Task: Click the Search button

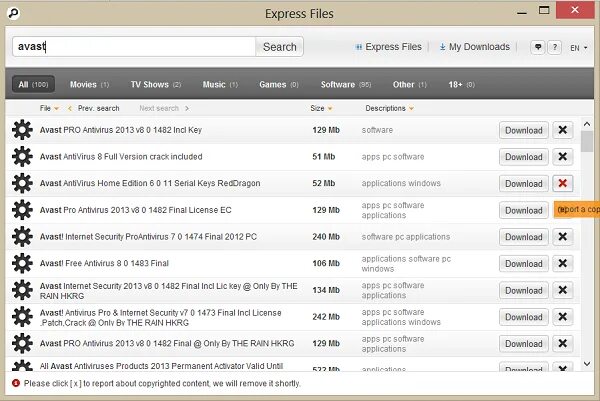Action: [x=279, y=47]
